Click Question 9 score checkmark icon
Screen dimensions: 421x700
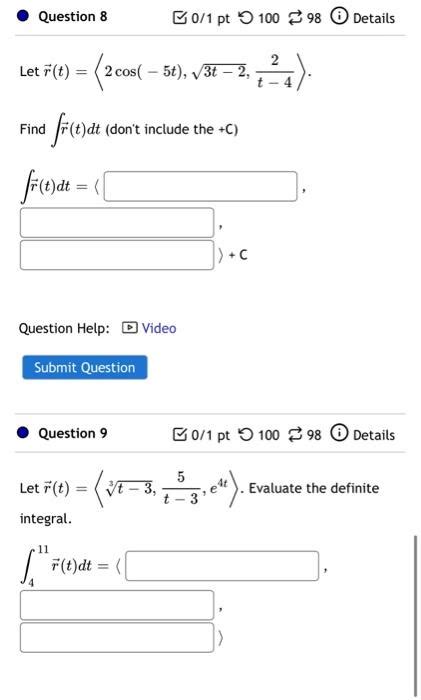point(179,434)
